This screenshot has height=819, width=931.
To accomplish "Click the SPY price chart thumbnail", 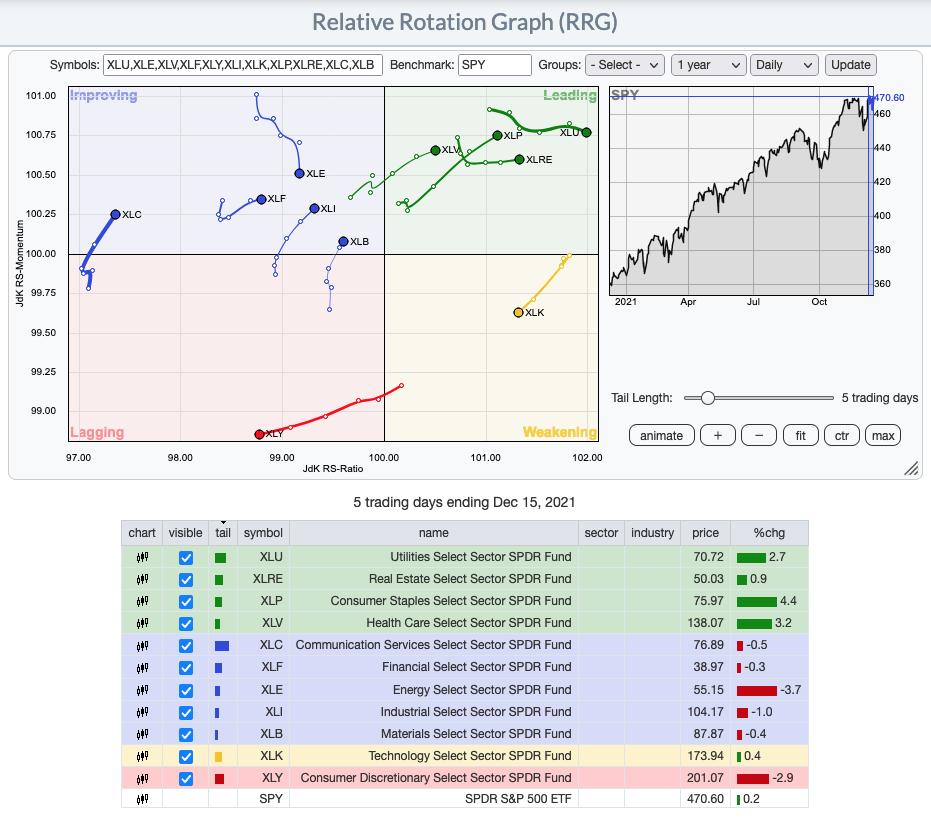I will tap(742, 191).
